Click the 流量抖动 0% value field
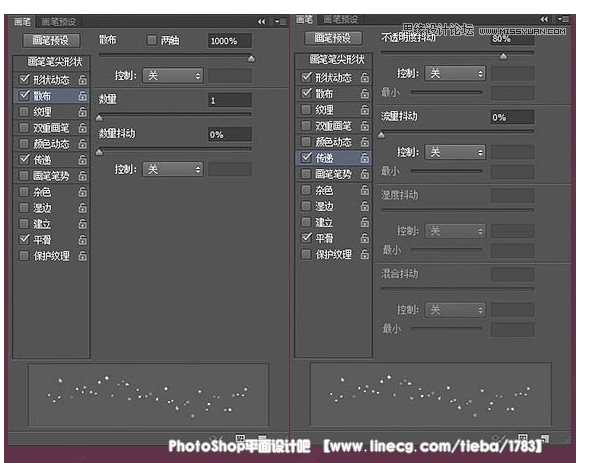Viewport: 592px width, 463px height. (512, 117)
